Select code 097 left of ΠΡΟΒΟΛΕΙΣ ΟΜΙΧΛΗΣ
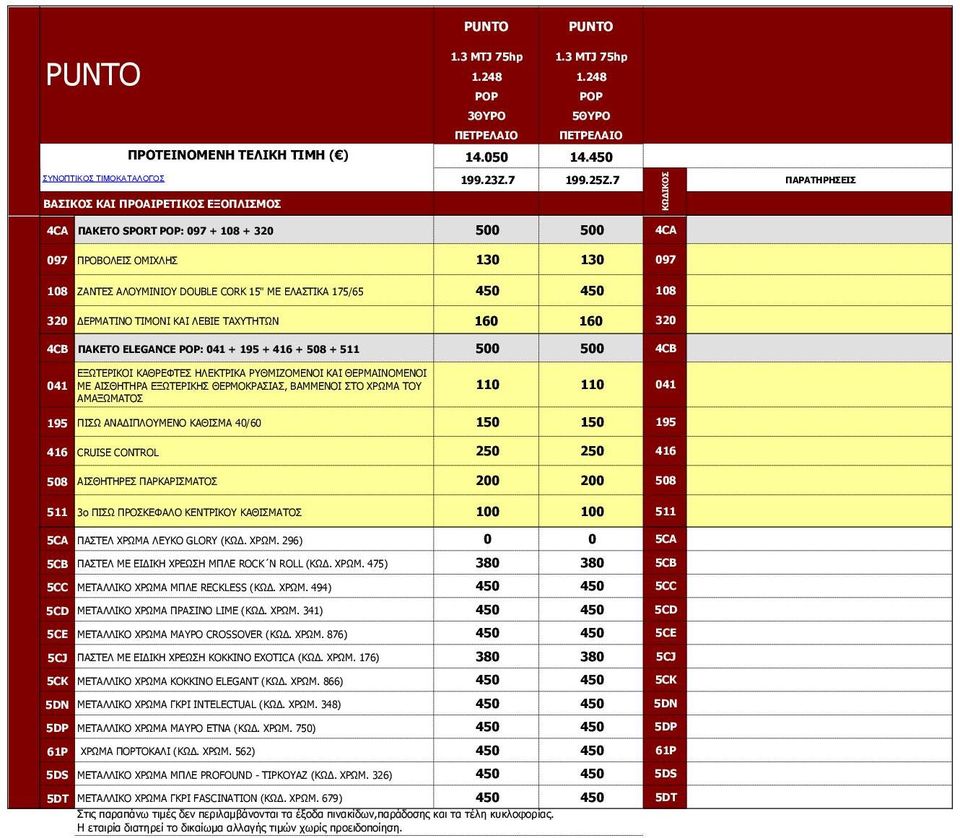 coord(58,261)
